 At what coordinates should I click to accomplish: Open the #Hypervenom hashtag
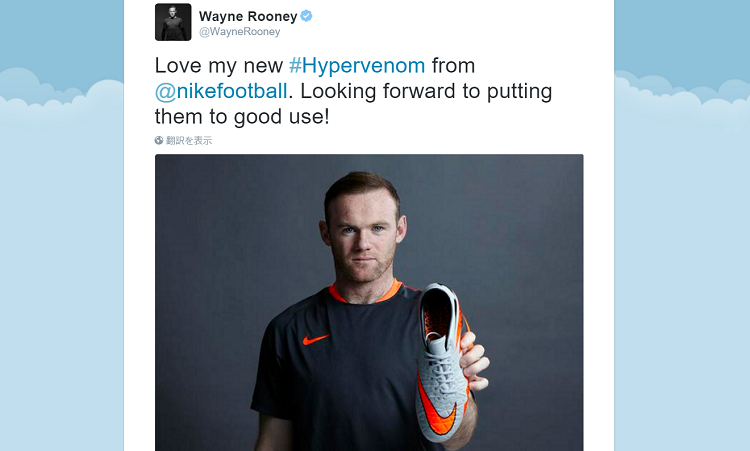(357, 66)
